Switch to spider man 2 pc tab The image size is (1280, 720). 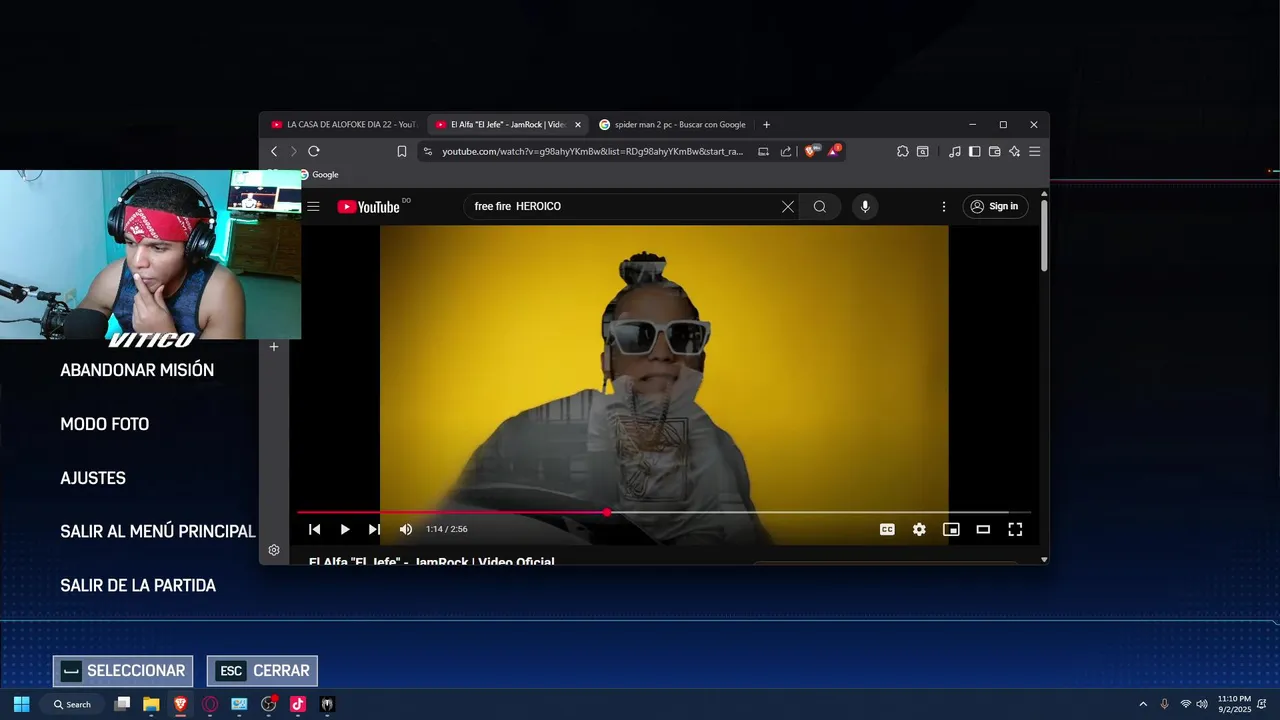(672, 125)
